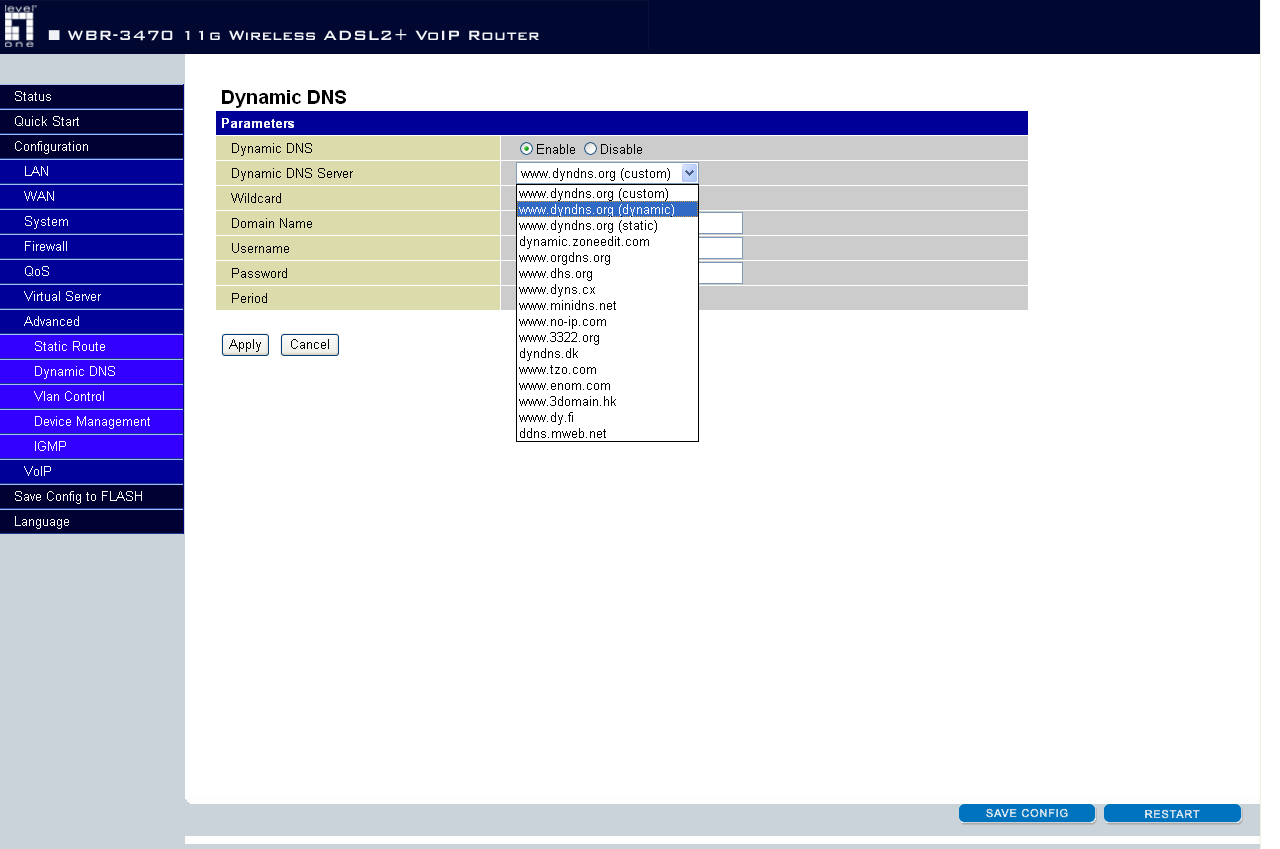Pick dynamic.zoneedit.com from the list

pos(607,241)
